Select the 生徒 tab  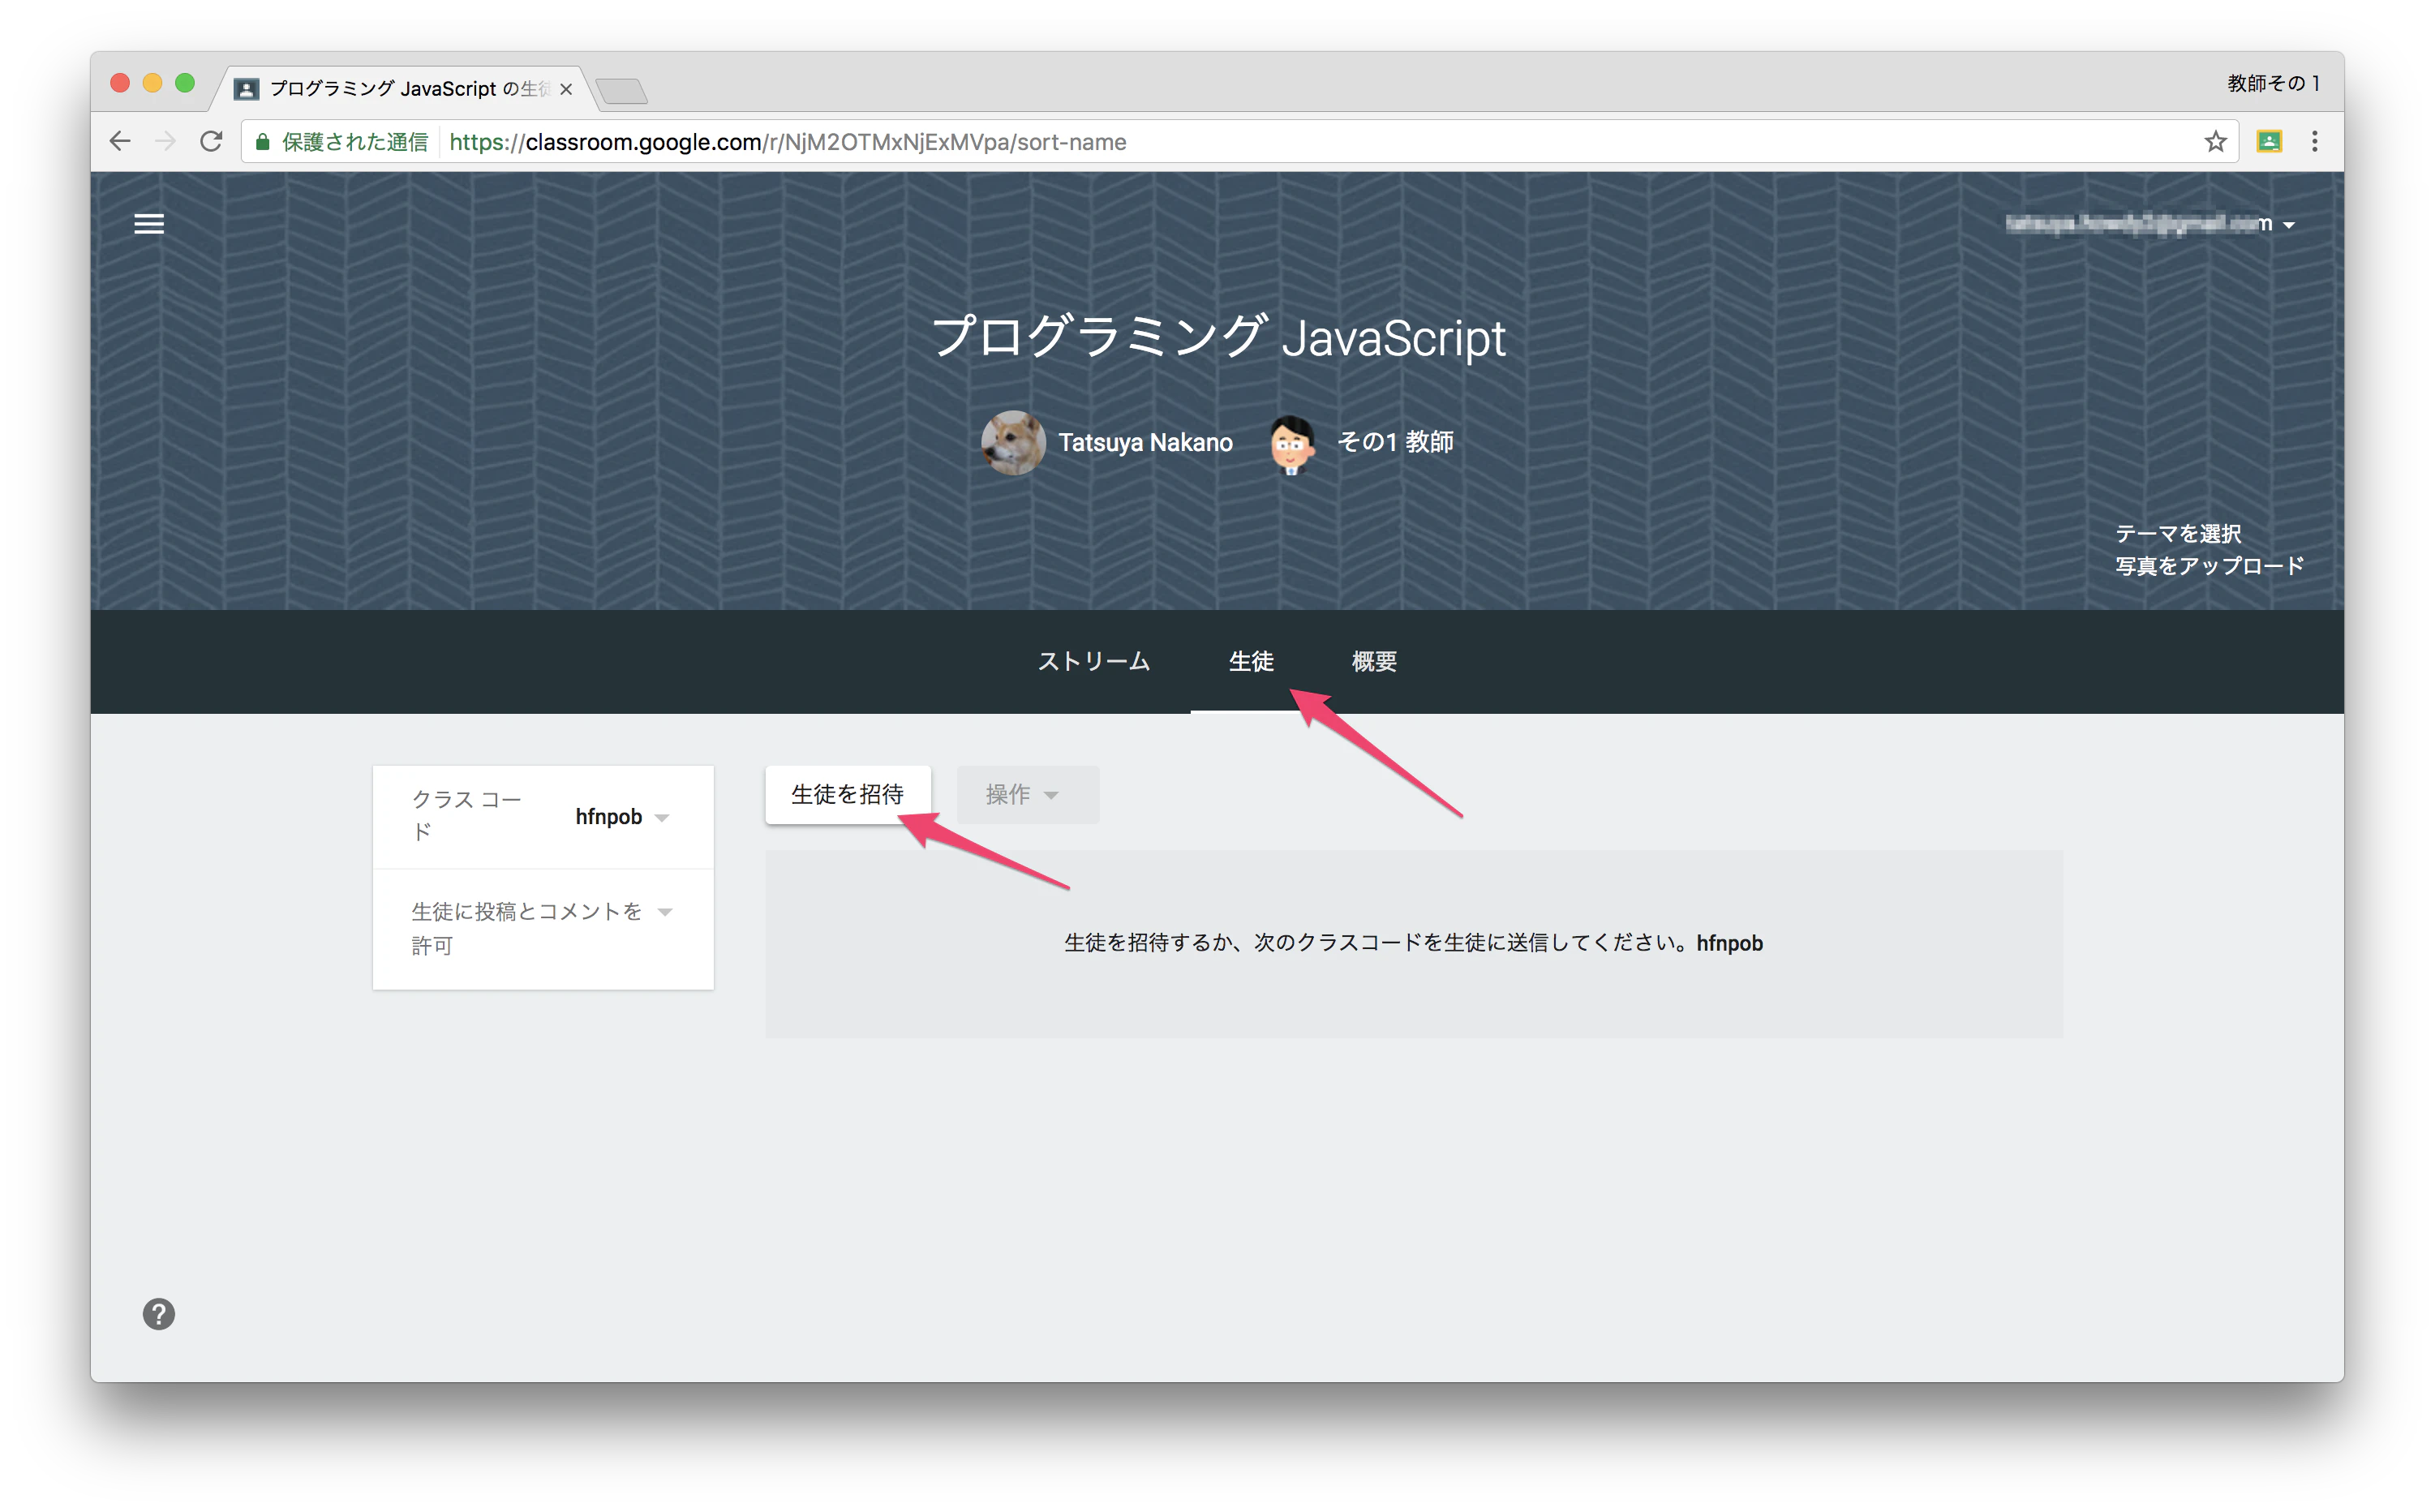click(1251, 661)
